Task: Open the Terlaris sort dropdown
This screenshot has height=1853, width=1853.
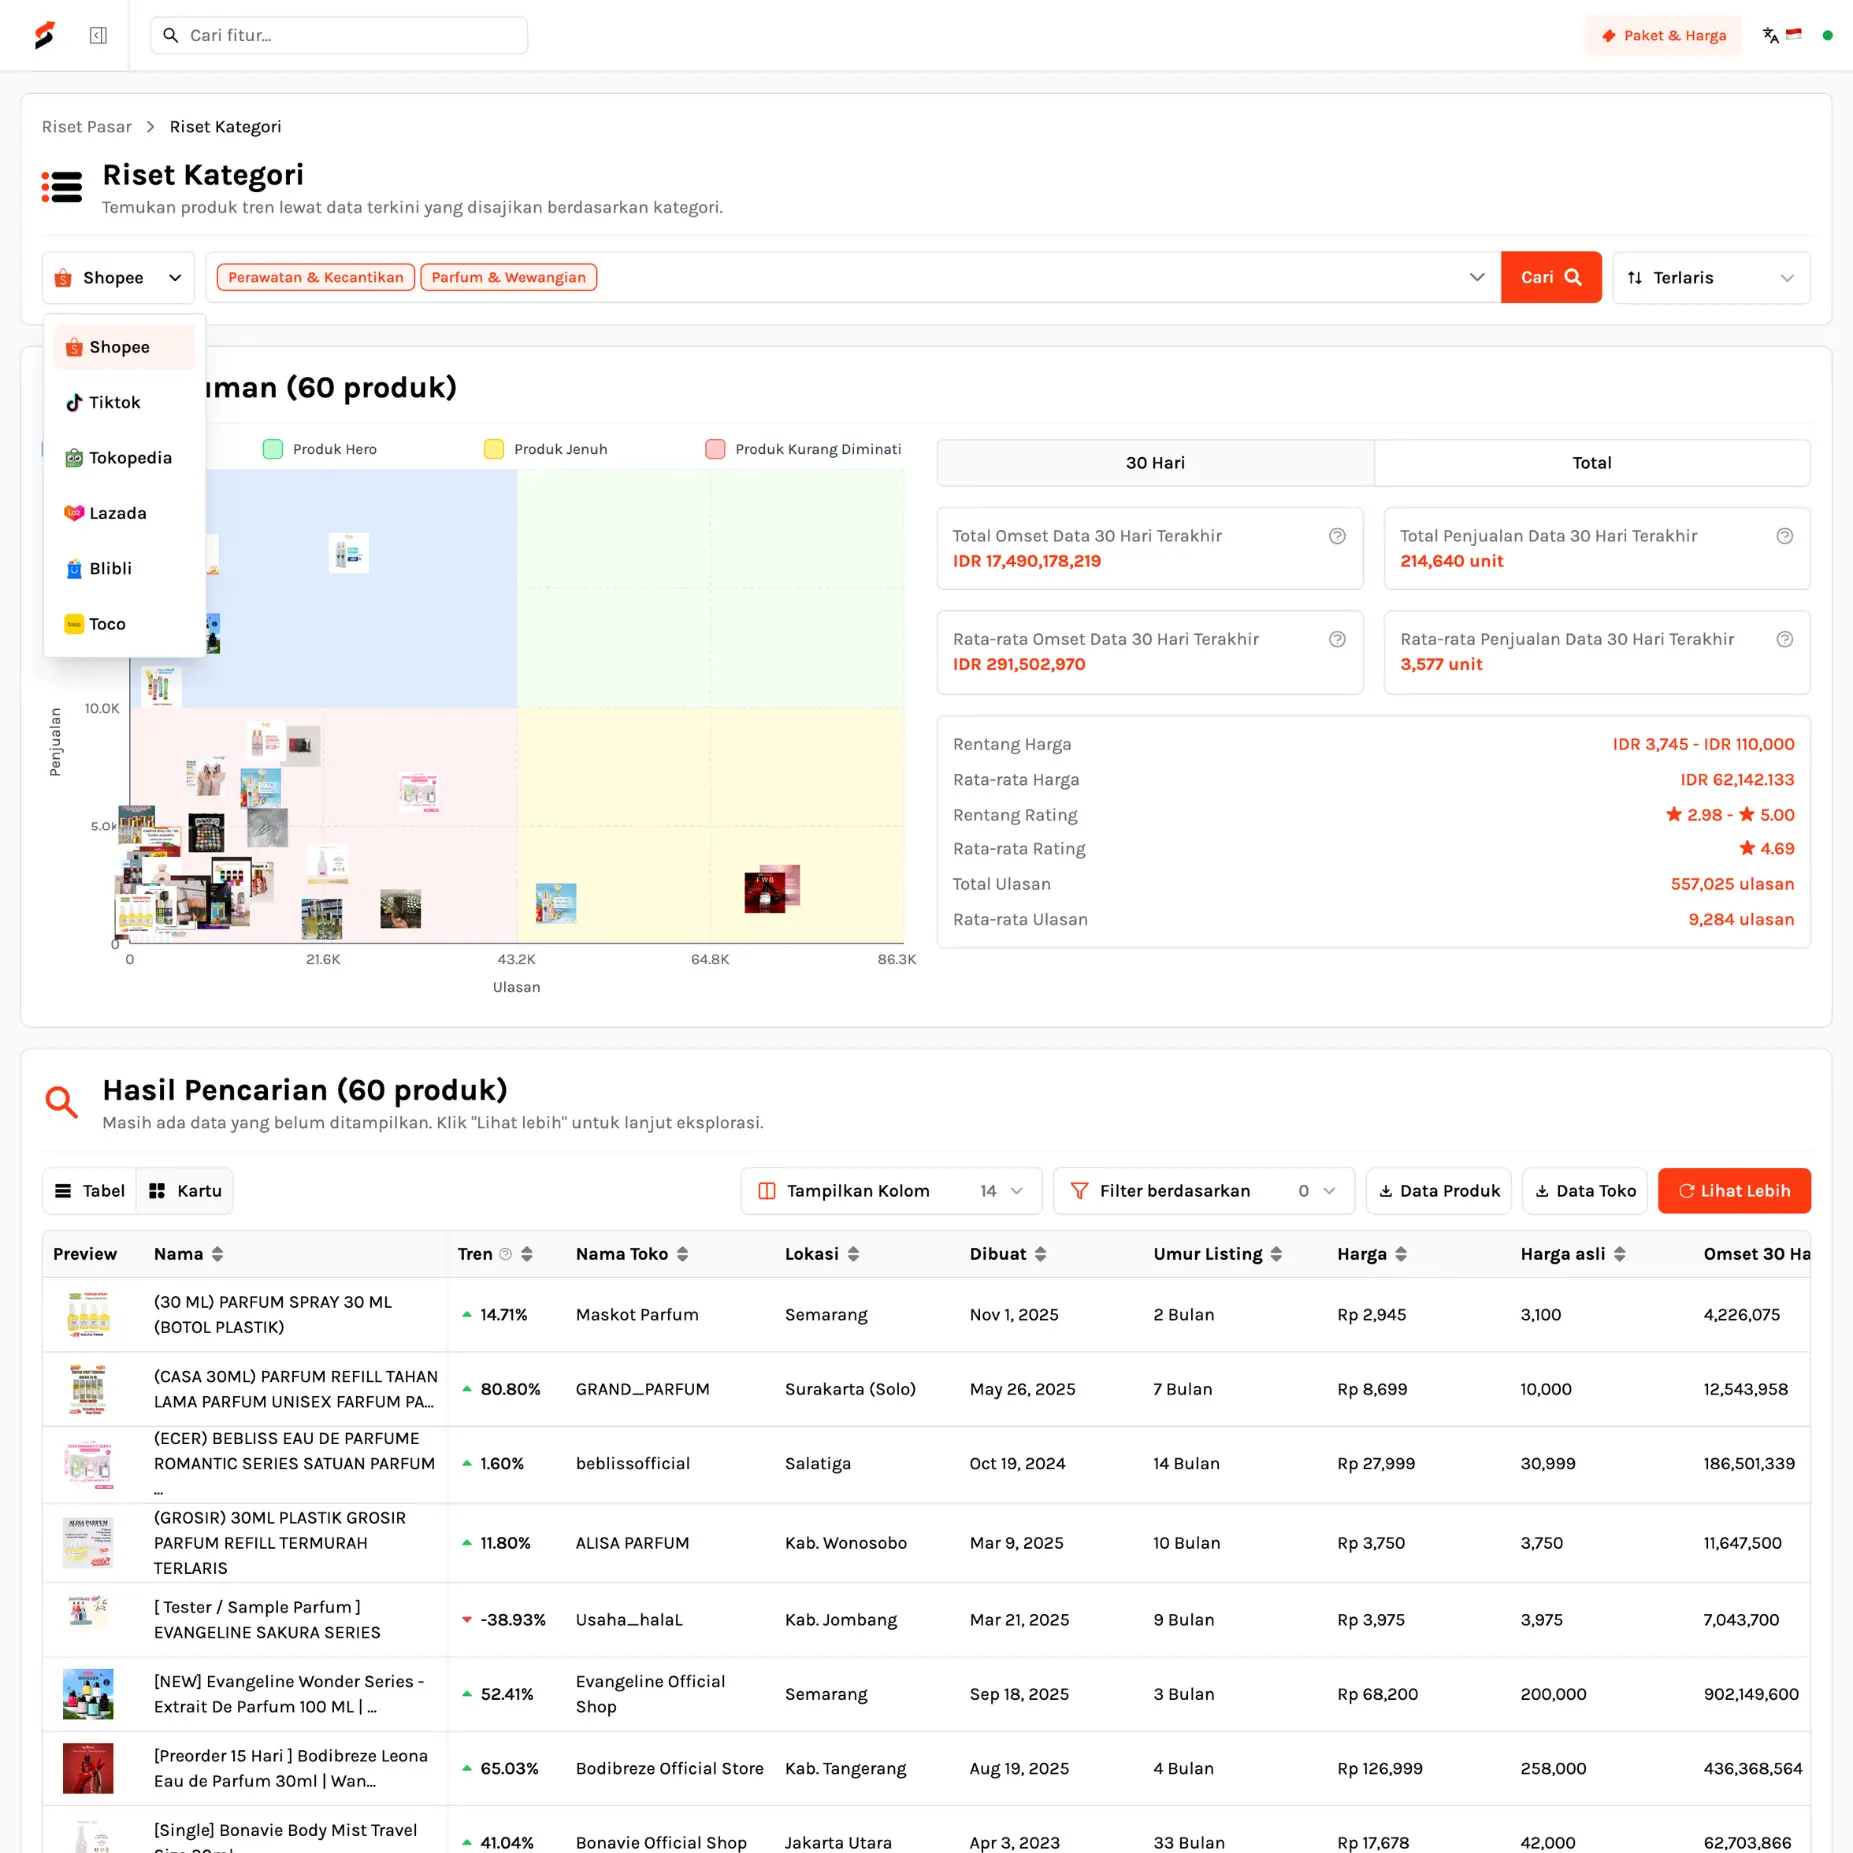Action: [x=1710, y=278]
